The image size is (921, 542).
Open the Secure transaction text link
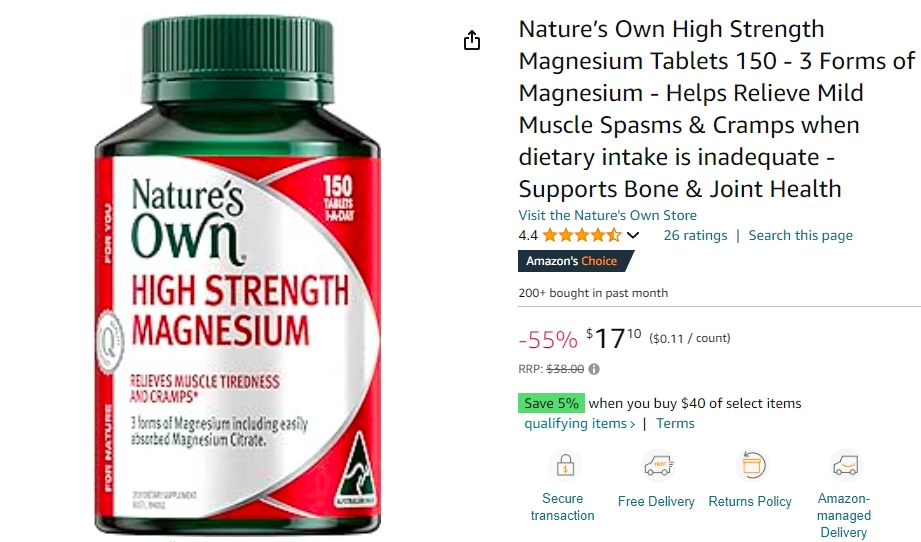(562, 507)
